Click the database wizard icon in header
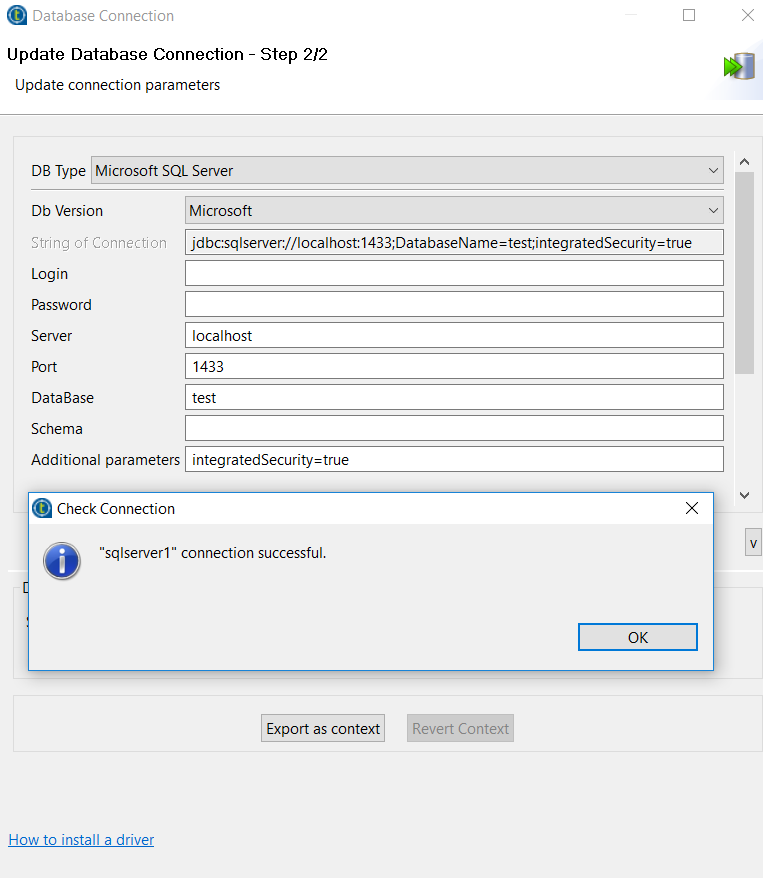The height and width of the screenshot is (878, 775). pos(738,67)
